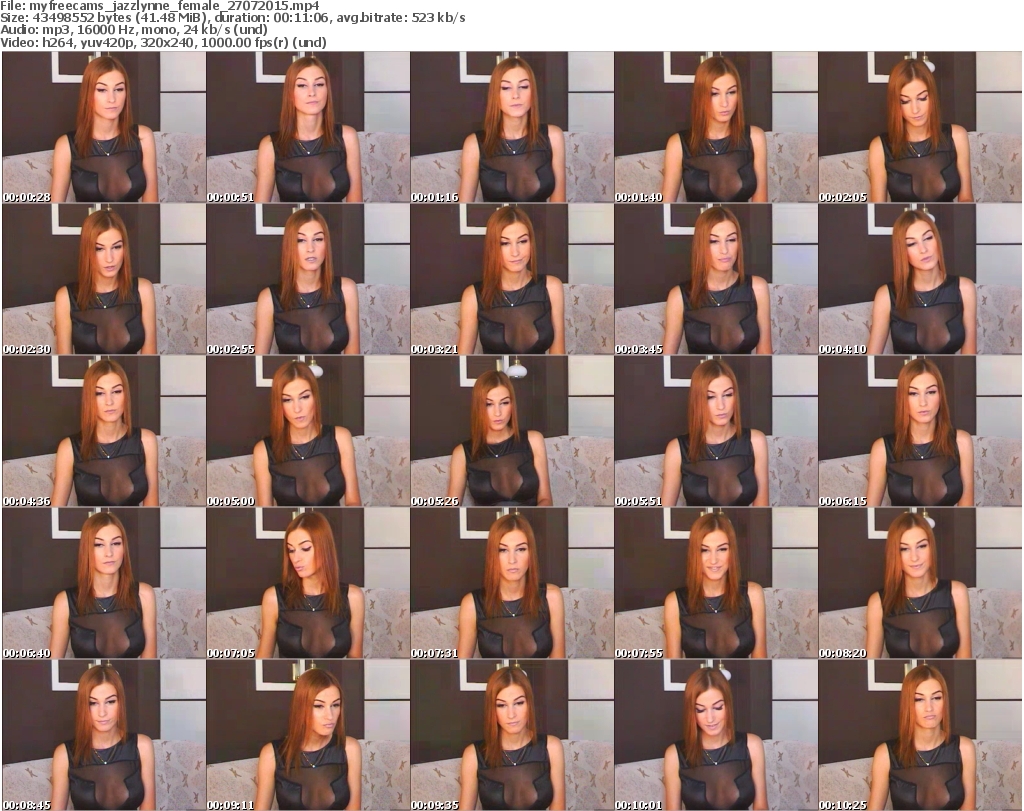Click the thumbnail at 00:01:40

click(x=716, y=127)
